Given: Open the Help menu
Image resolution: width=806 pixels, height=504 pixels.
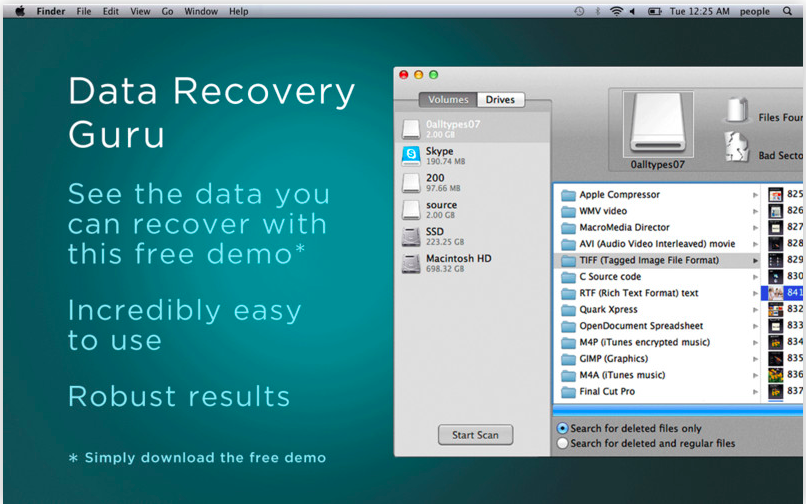Looking at the screenshot, I should (x=239, y=11).
